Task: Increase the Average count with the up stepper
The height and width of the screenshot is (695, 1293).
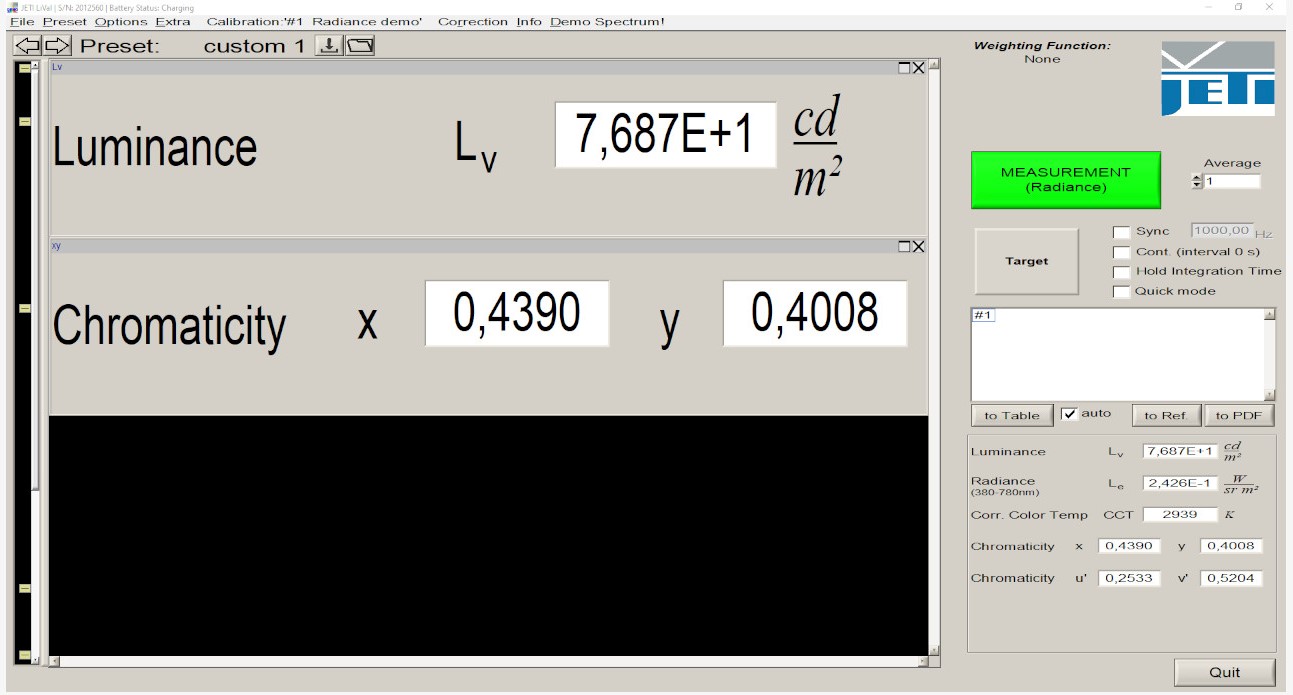Action: pos(1196,177)
